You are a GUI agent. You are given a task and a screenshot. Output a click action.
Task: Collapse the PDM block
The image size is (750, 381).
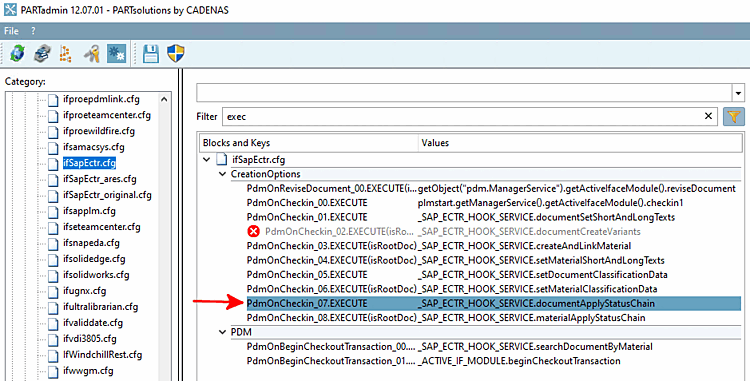coord(222,332)
